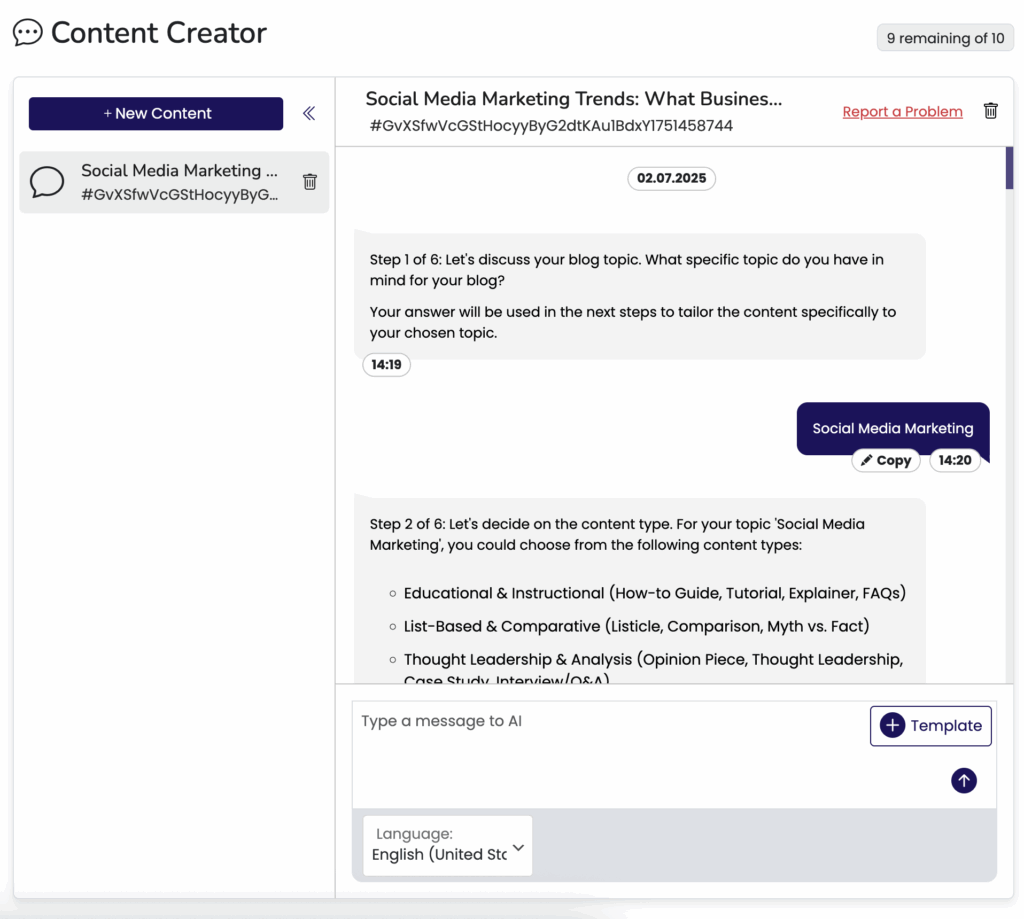Click the 'Social Media Marketing' user message bubble
This screenshot has width=1024, height=919.
pyautogui.click(x=893, y=428)
